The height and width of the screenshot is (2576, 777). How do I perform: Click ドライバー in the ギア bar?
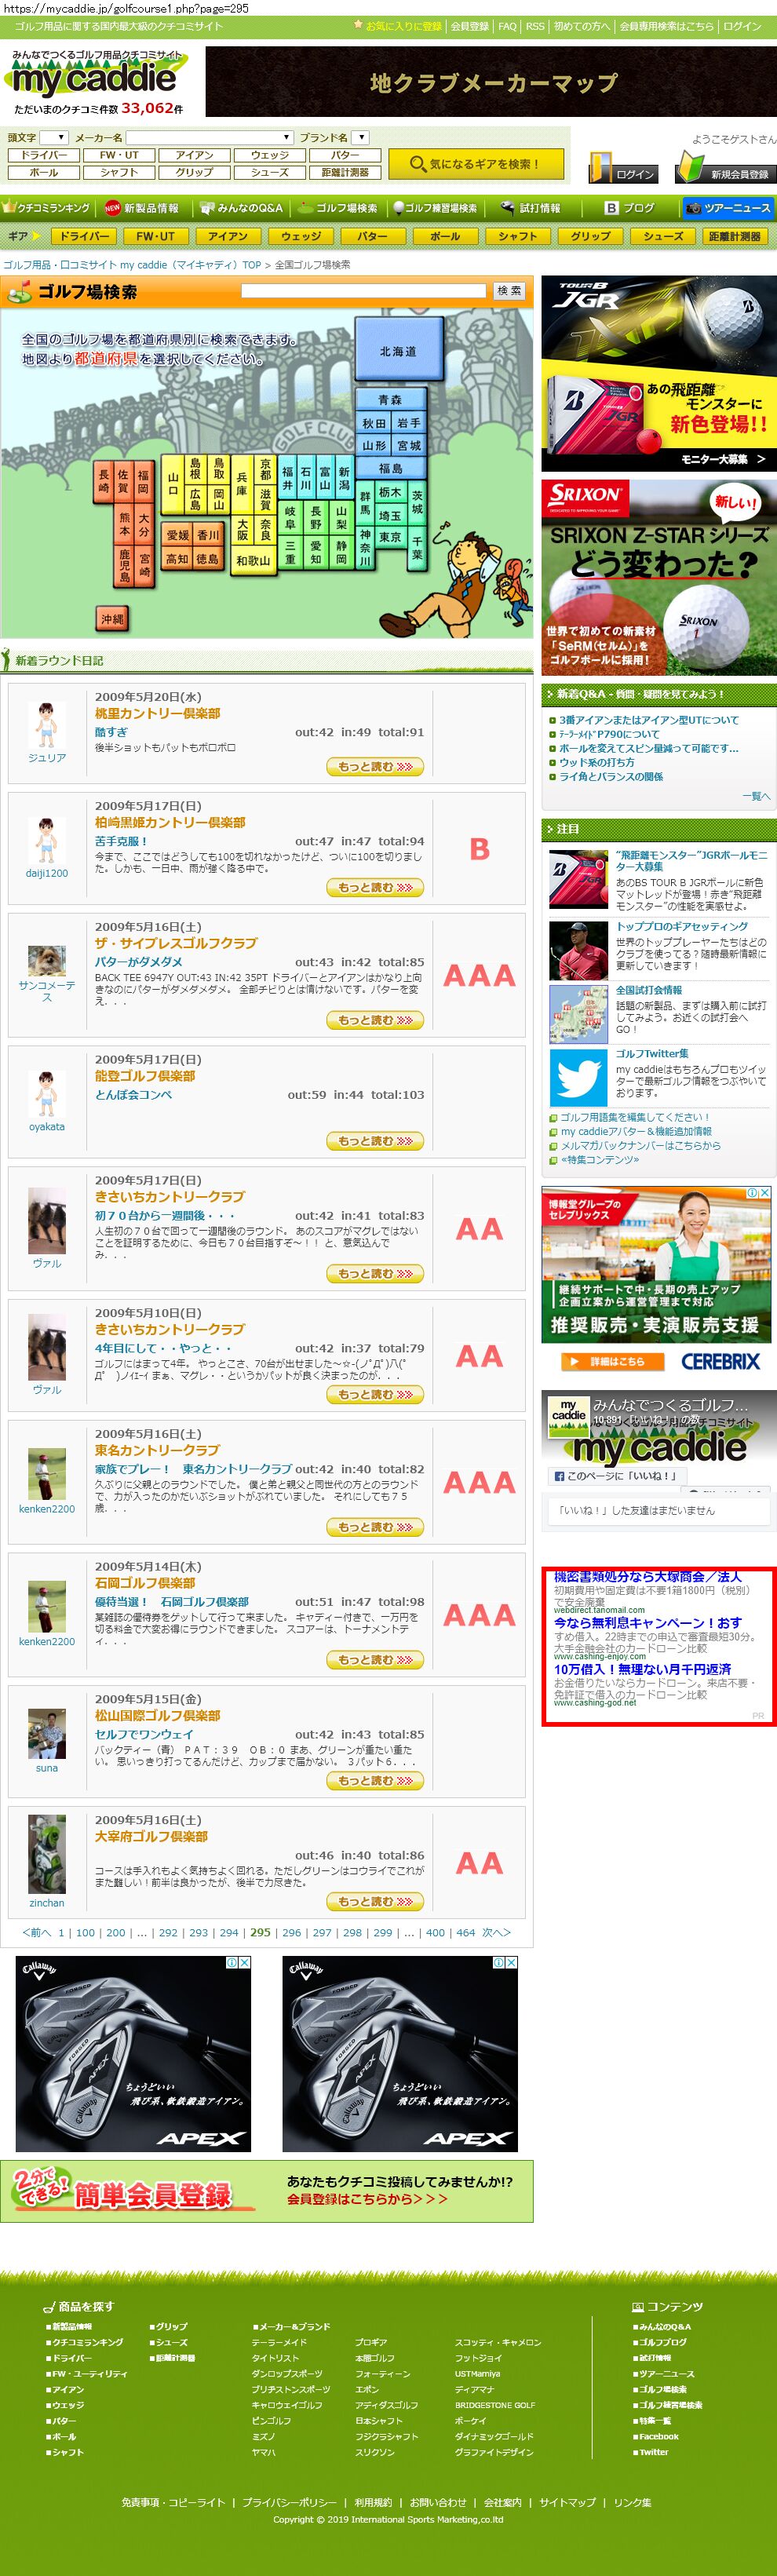coord(83,236)
